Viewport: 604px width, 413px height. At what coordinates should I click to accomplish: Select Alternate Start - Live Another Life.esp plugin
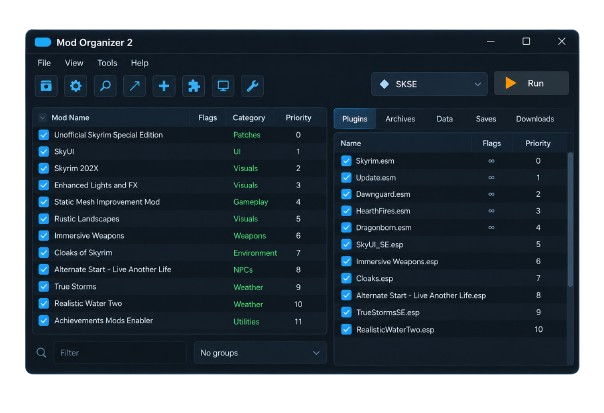[x=451, y=295]
